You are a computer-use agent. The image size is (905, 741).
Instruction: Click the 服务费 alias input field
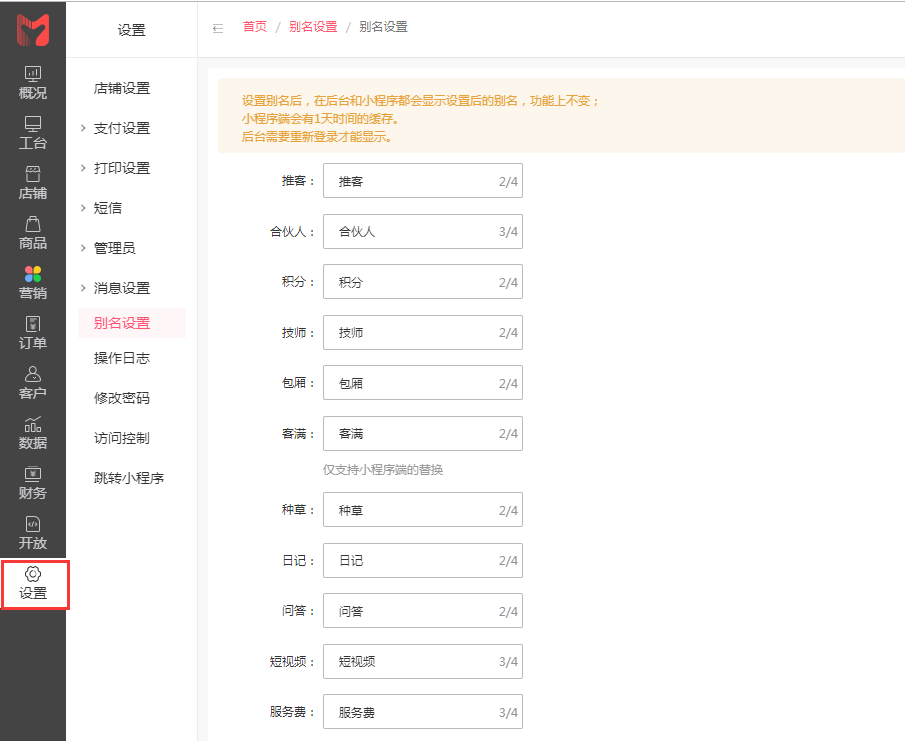(422, 712)
